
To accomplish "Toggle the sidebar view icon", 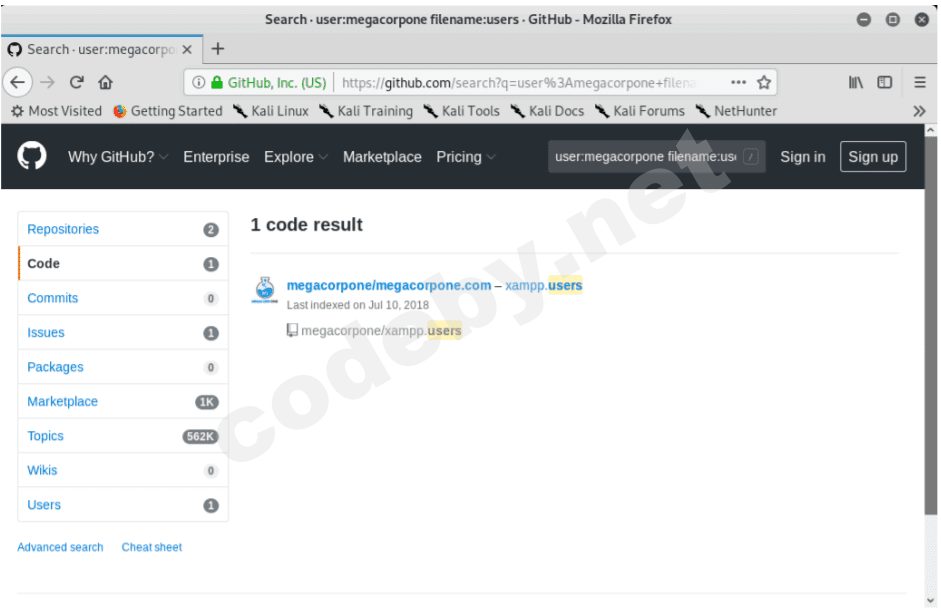I will (x=885, y=82).
